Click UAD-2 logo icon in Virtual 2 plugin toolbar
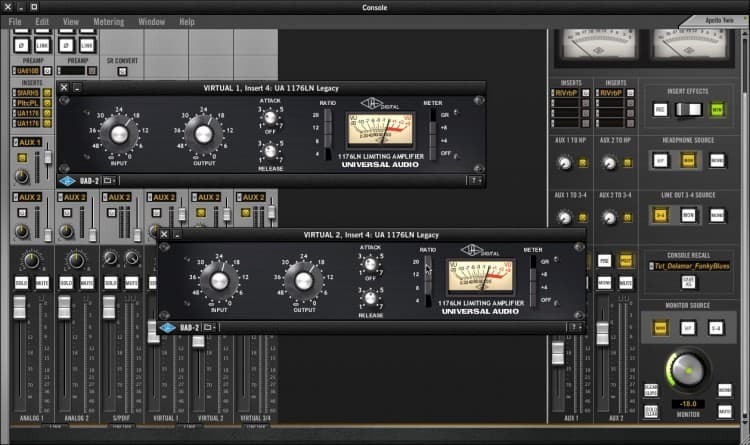 pyautogui.click(x=167, y=328)
